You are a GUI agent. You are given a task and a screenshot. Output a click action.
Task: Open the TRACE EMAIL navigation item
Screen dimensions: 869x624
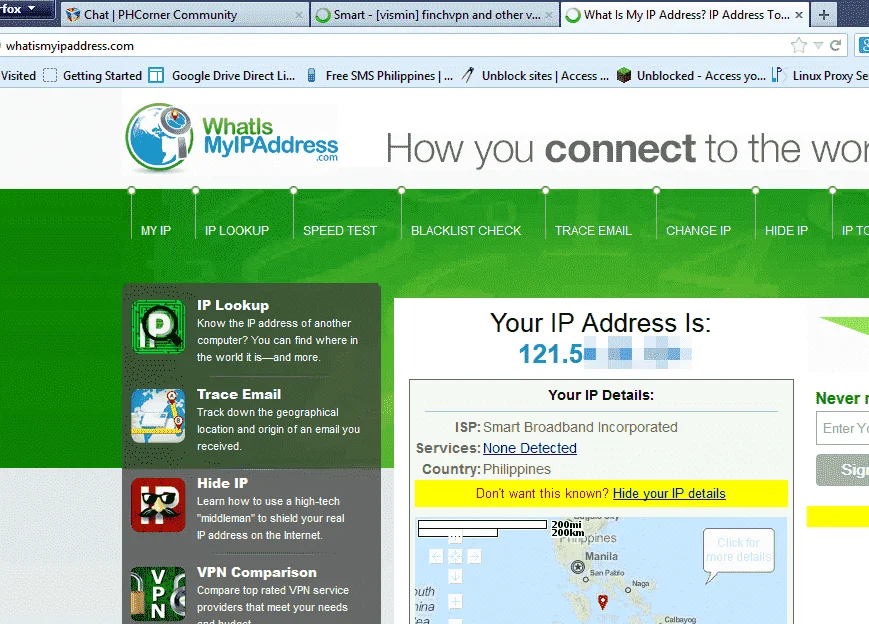(593, 231)
